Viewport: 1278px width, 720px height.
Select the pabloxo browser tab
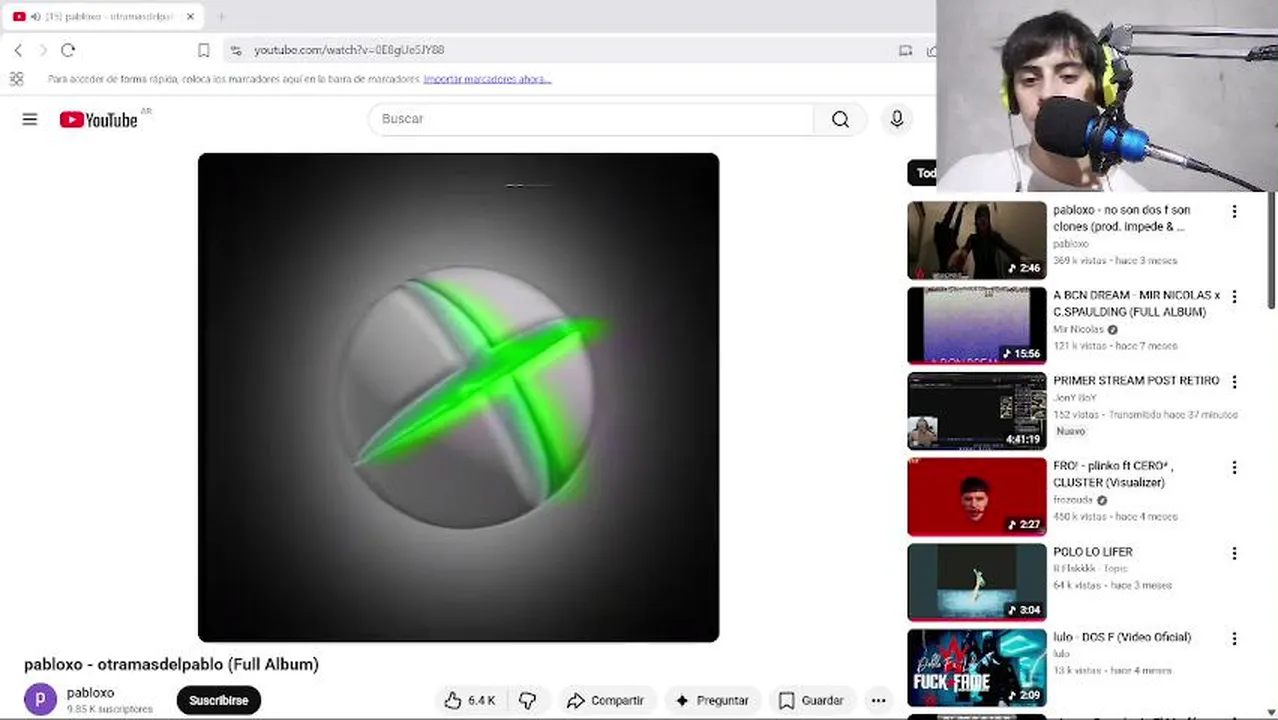click(x=104, y=16)
